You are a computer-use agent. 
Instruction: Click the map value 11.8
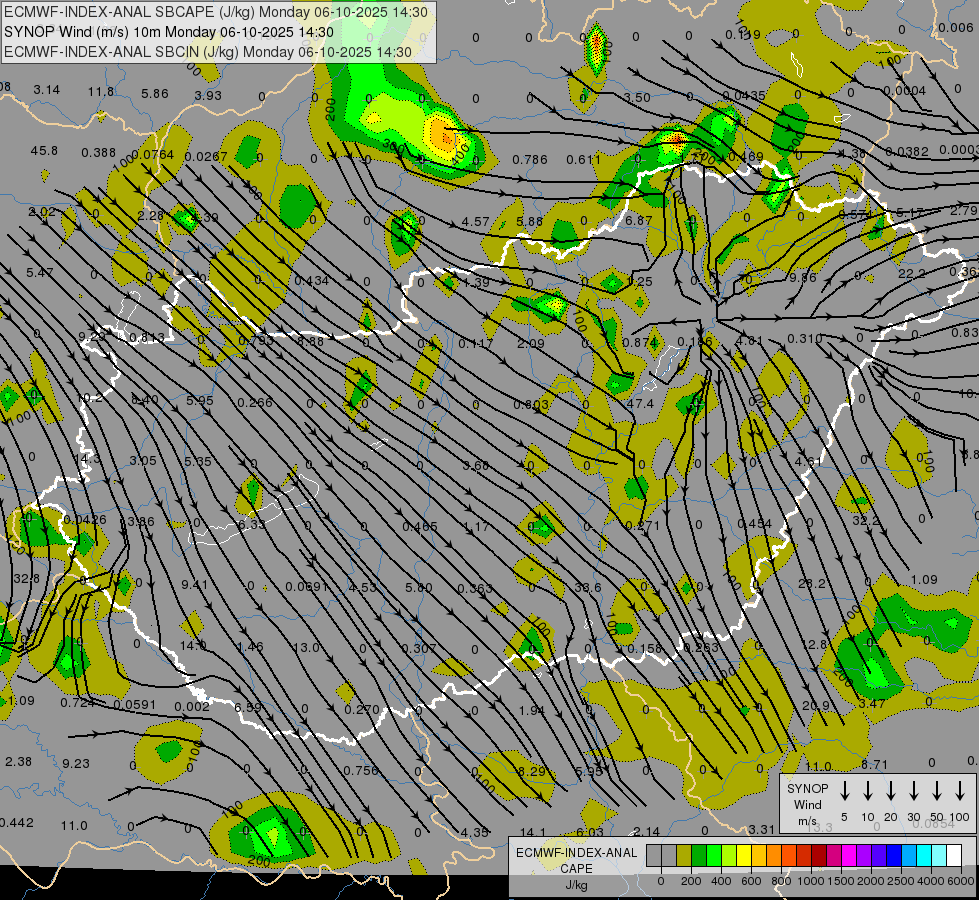pyautogui.click(x=101, y=92)
